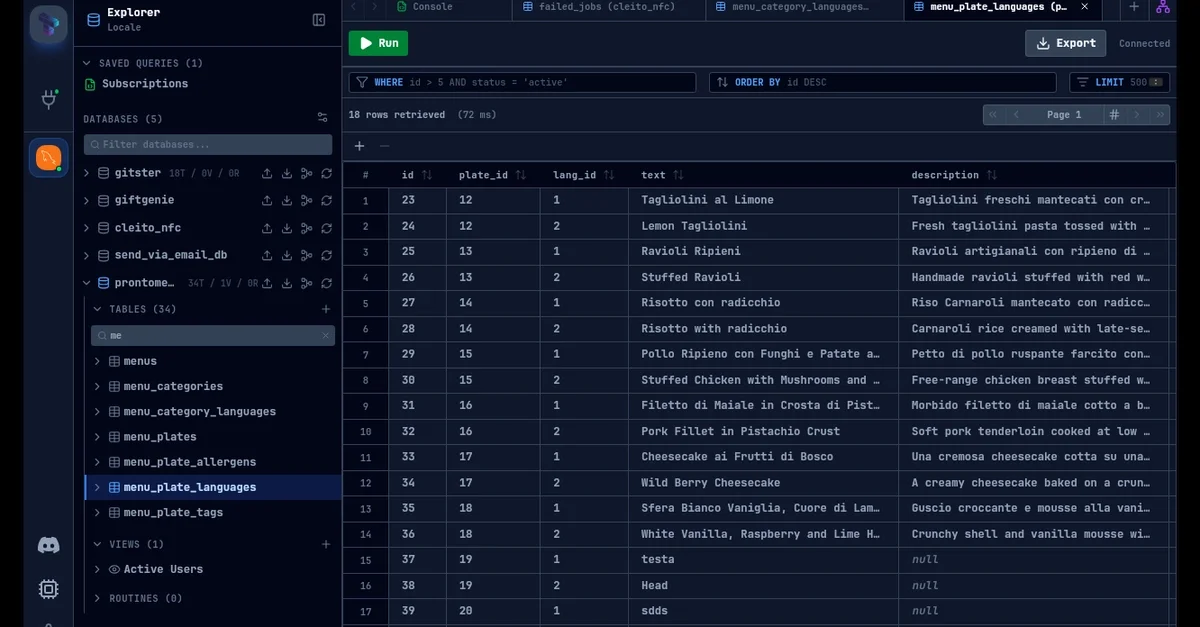The image size is (1200, 627).
Task: Add a new row with plus icon
Action: point(360,146)
